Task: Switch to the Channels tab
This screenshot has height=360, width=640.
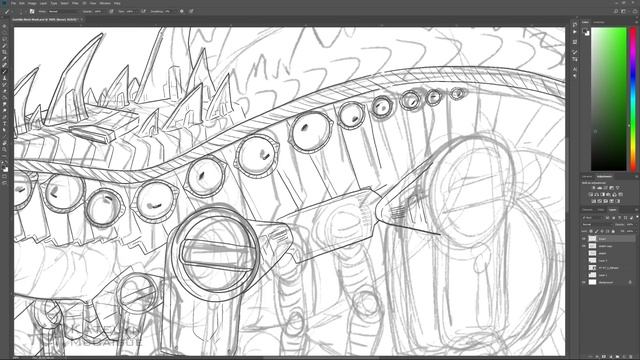Action: (x=587, y=210)
